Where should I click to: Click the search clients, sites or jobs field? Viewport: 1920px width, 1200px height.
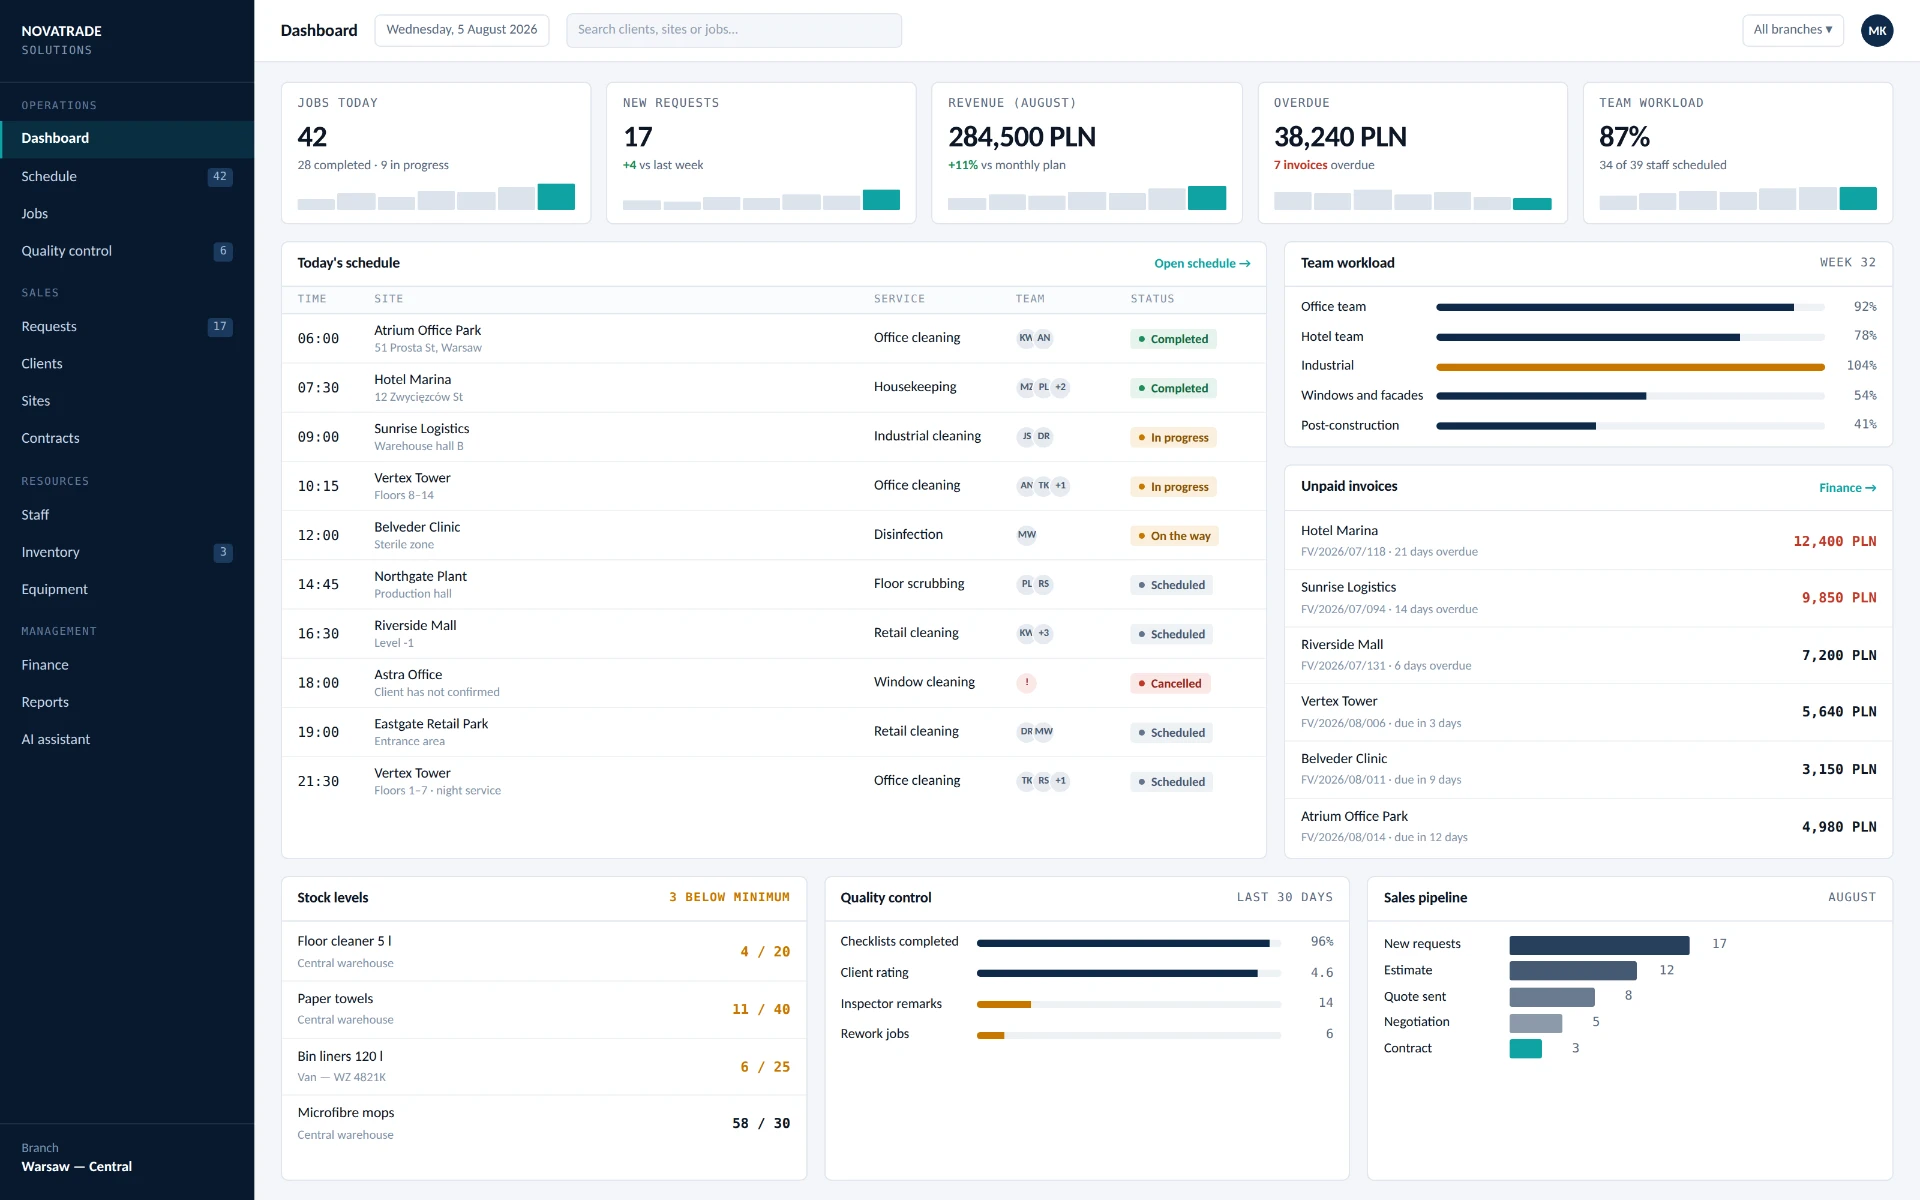pos(734,30)
